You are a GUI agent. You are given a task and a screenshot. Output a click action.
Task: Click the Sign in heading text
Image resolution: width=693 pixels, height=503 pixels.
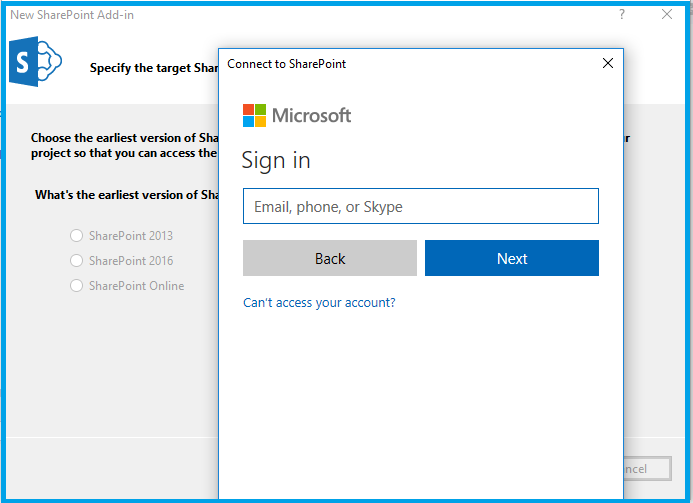pos(276,160)
